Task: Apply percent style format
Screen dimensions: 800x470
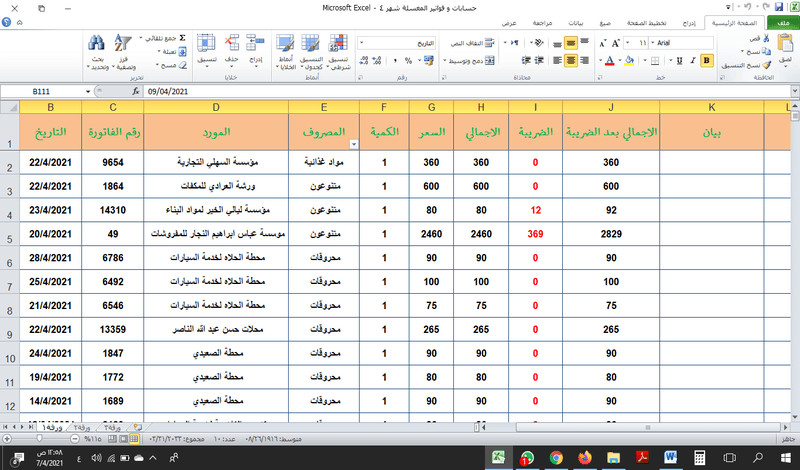Action: pyautogui.click(x=408, y=60)
